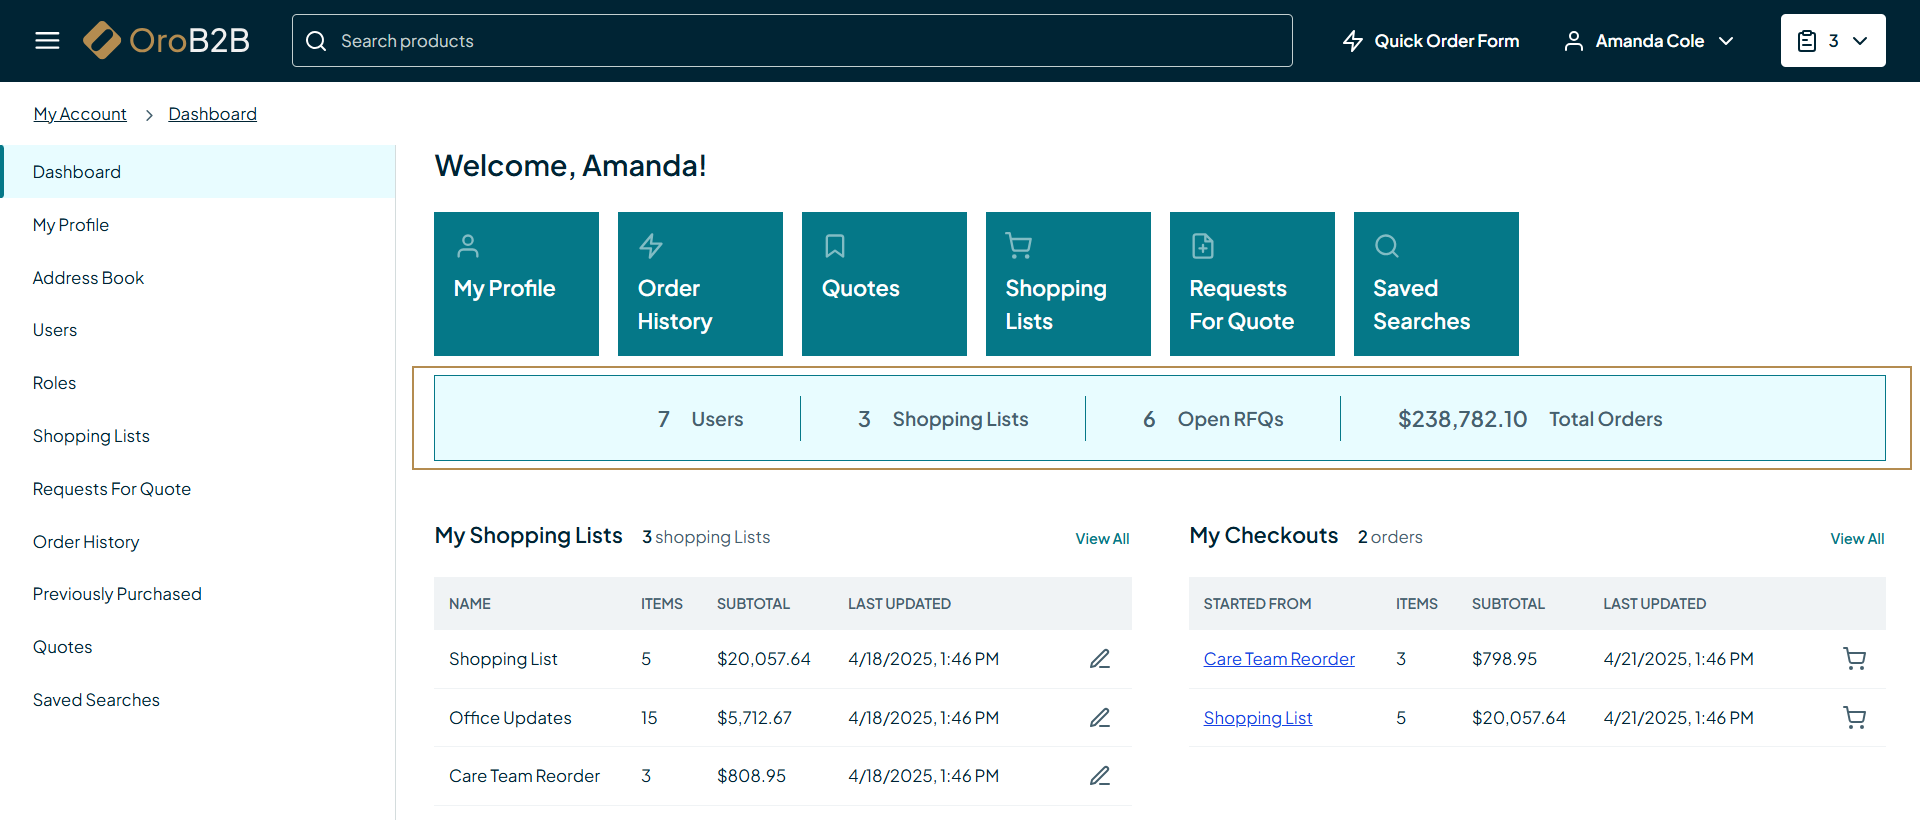This screenshot has width=1920, height=820.
Task: Go to Roles in sidebar menu
Action: pyautogui.click(x=54, y=383)
